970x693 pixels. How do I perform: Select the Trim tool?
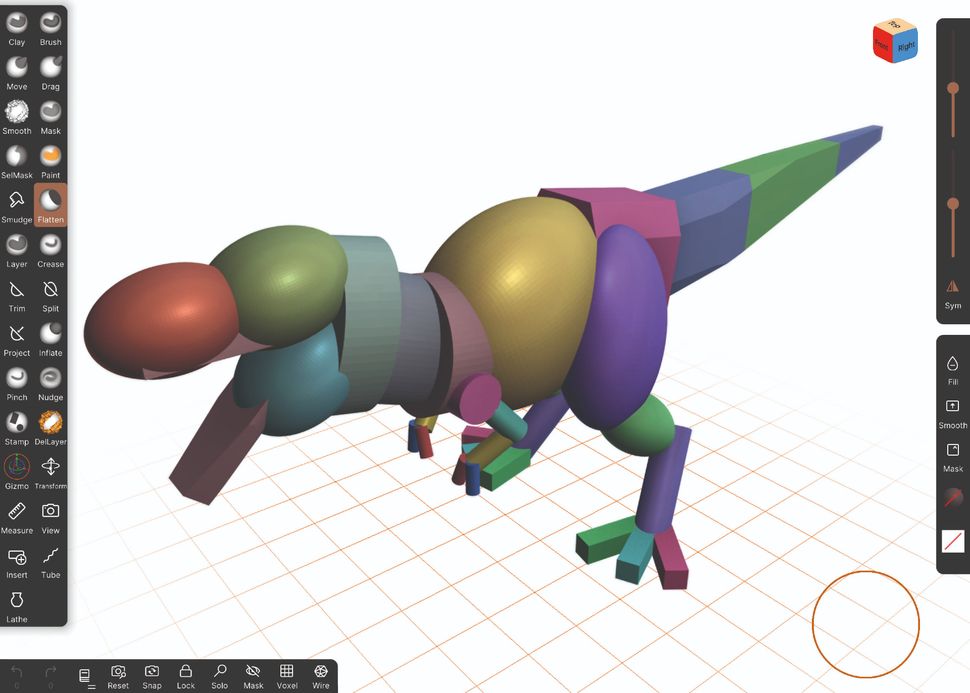click(16, 290)
